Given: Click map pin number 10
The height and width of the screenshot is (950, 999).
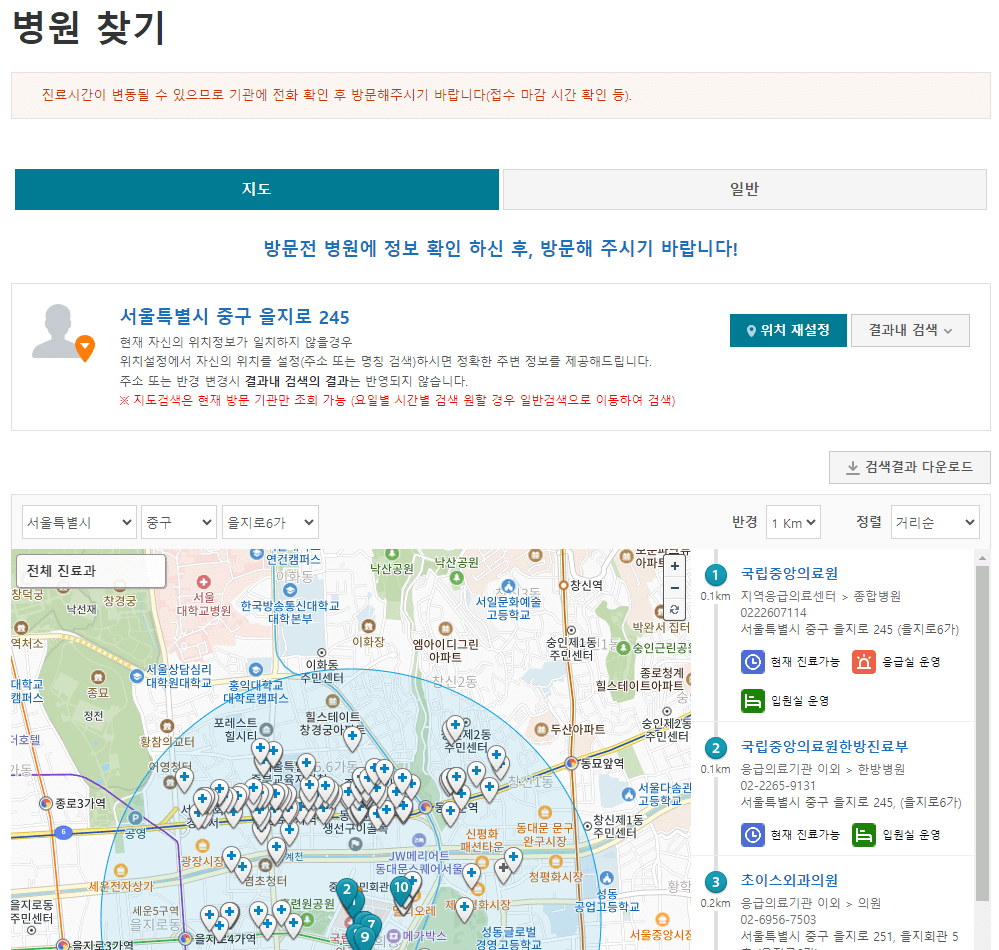Looking at the screenshot, I should (401, 888).
